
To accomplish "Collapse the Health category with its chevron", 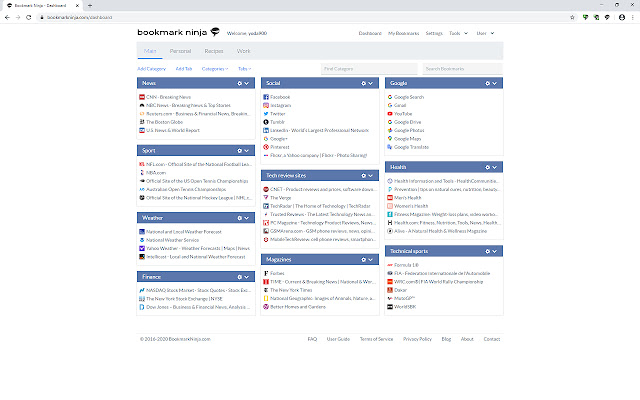I will [494, 167].
